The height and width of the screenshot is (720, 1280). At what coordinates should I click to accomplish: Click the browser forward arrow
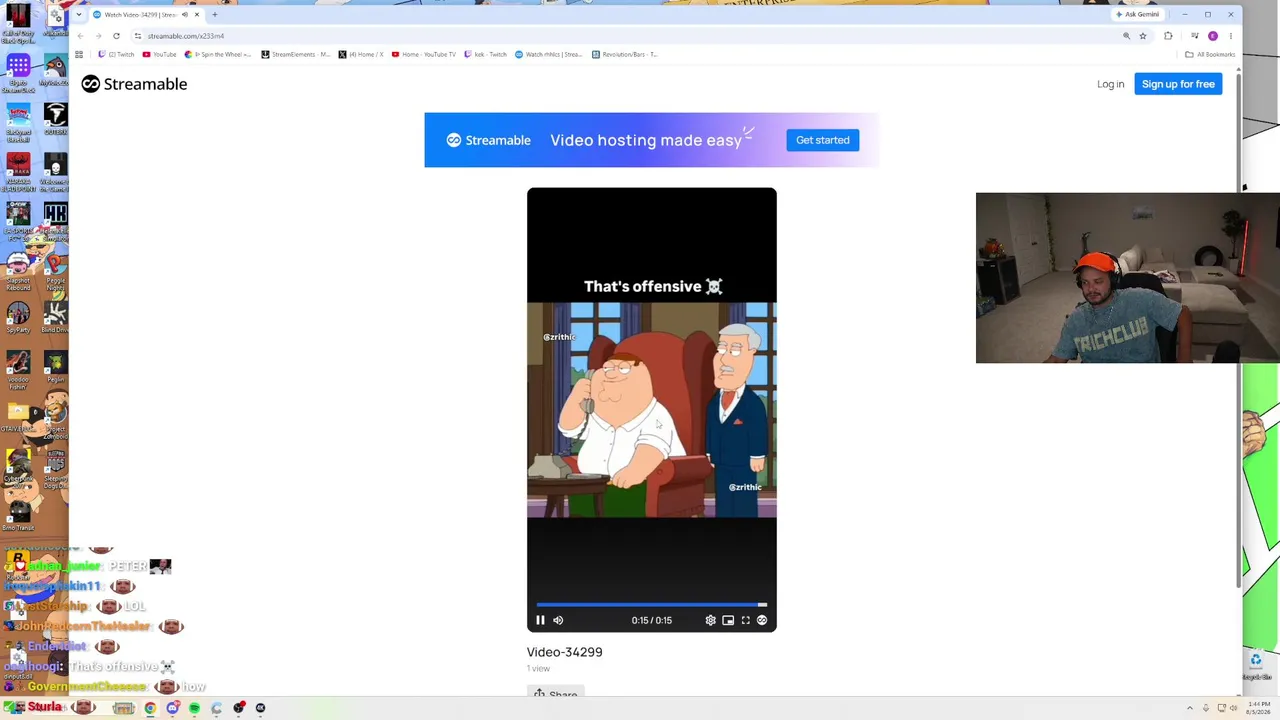(x=98, y=36)
